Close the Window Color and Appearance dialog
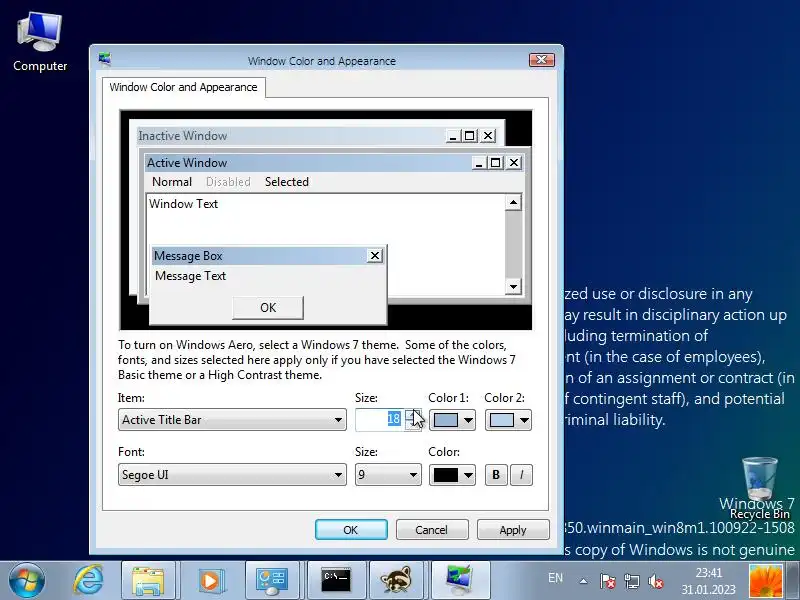This screenshot has height=600, width=800. pos(541,60)
